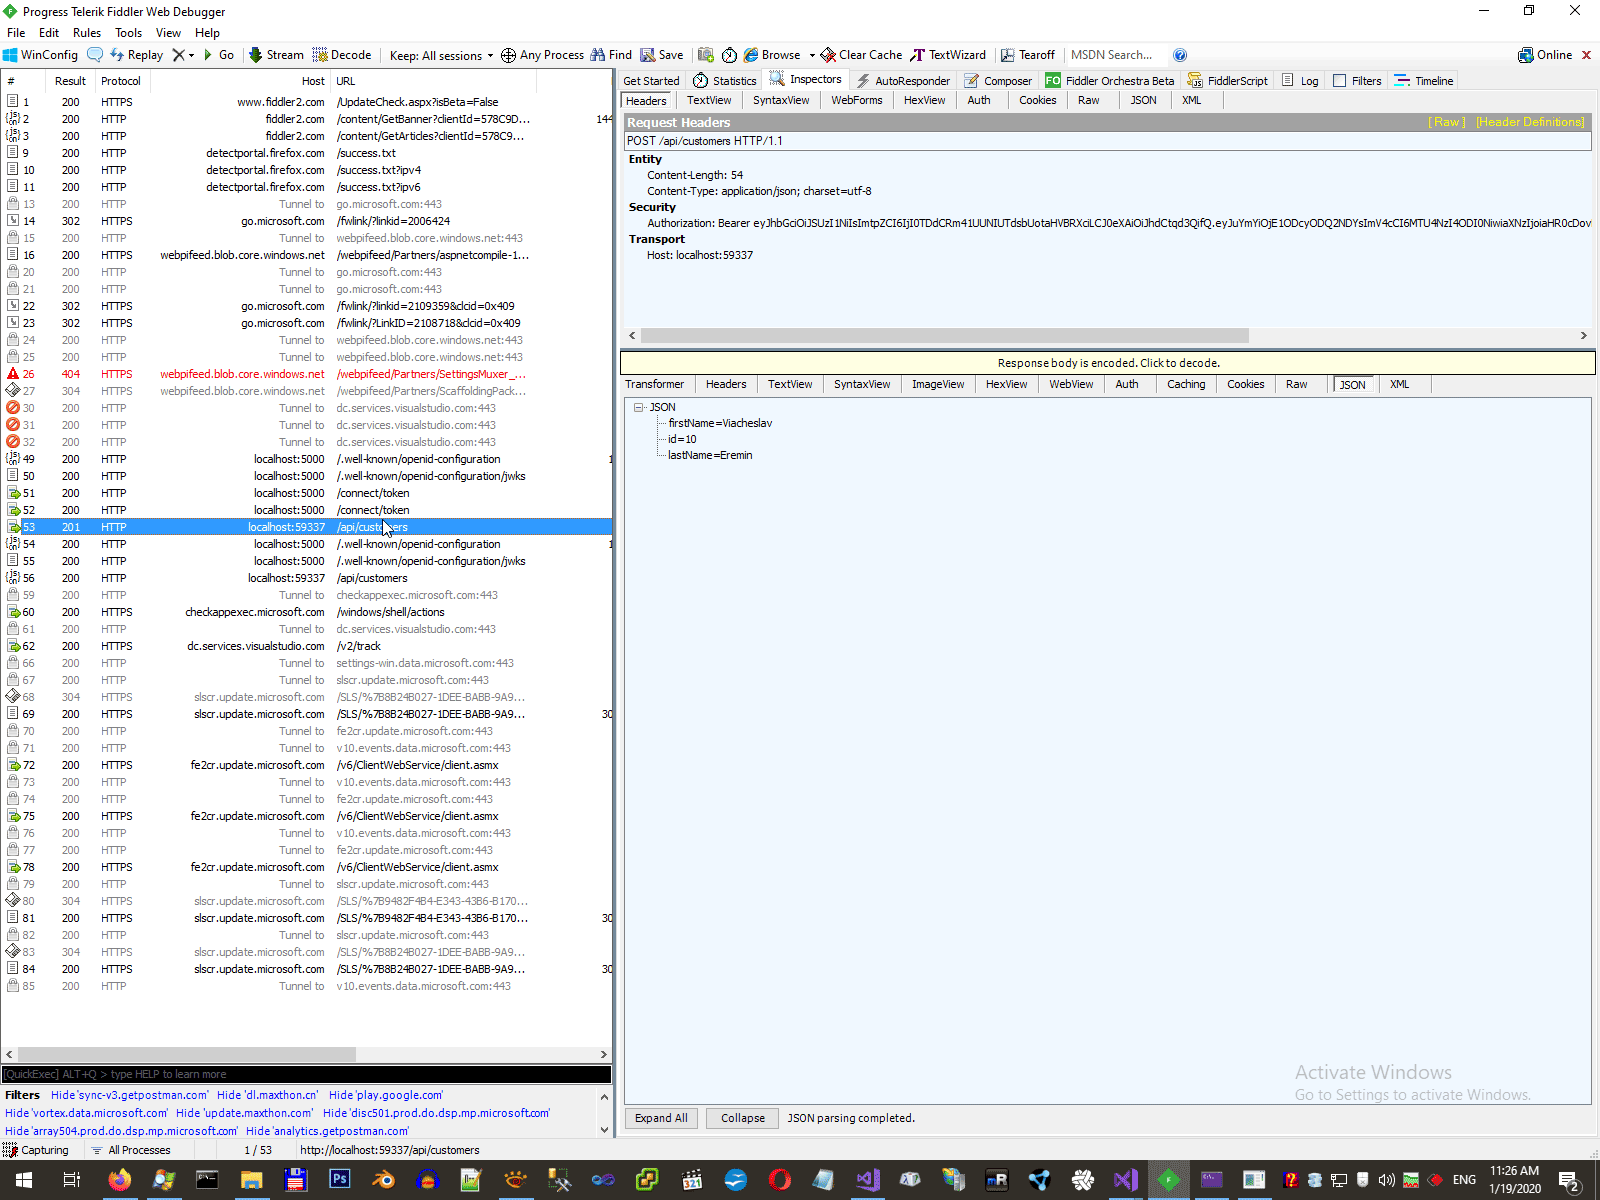Open the TextWizard tool

pos(948,55)
